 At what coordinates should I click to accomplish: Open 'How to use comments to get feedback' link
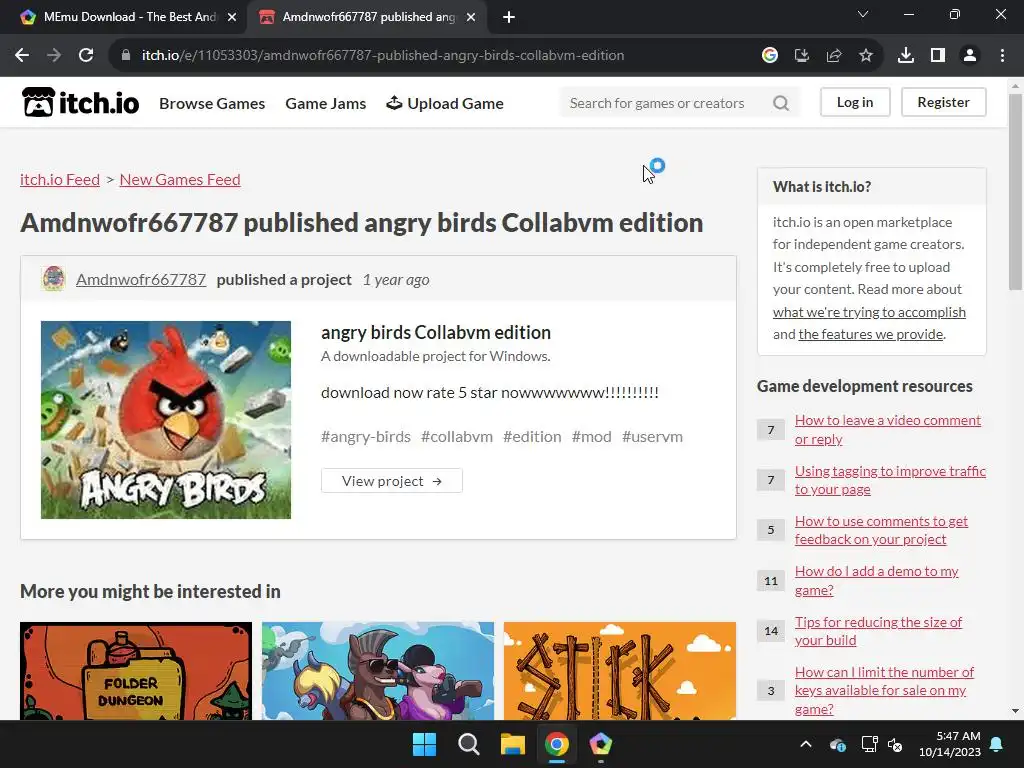click(x=881, y=530)
